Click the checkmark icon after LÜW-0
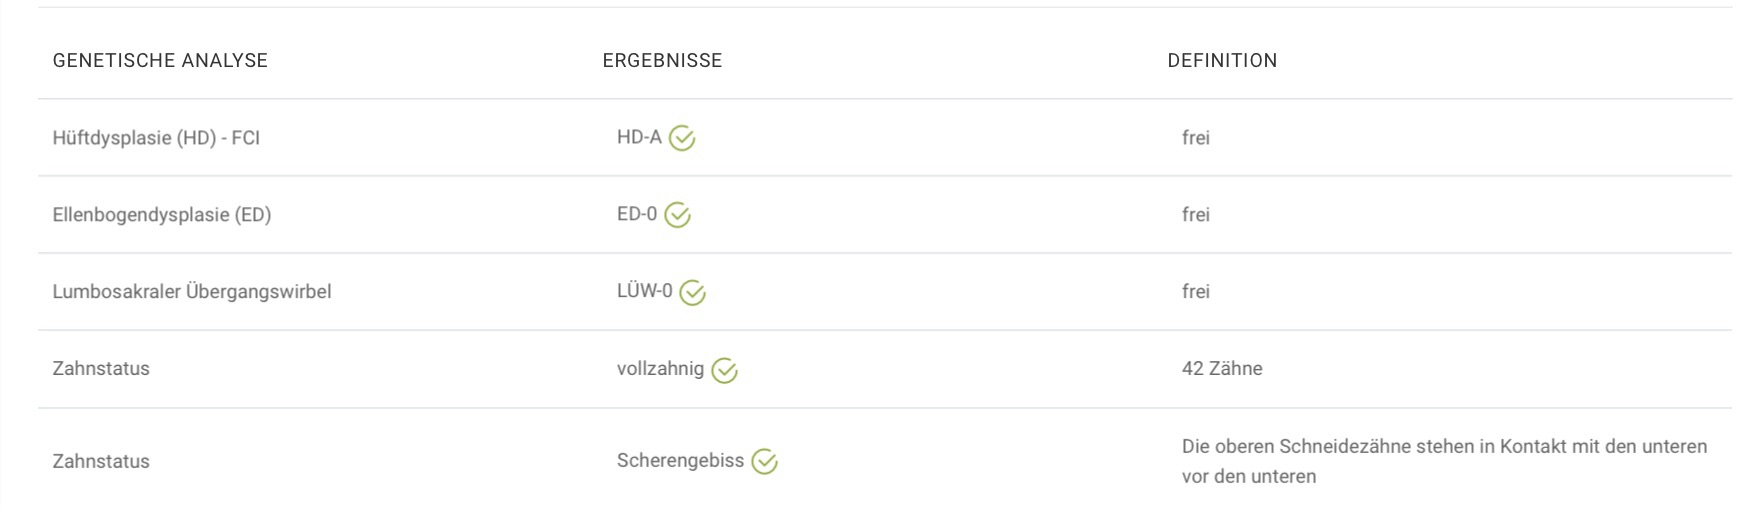1757x510 pixels. (692, 292)
